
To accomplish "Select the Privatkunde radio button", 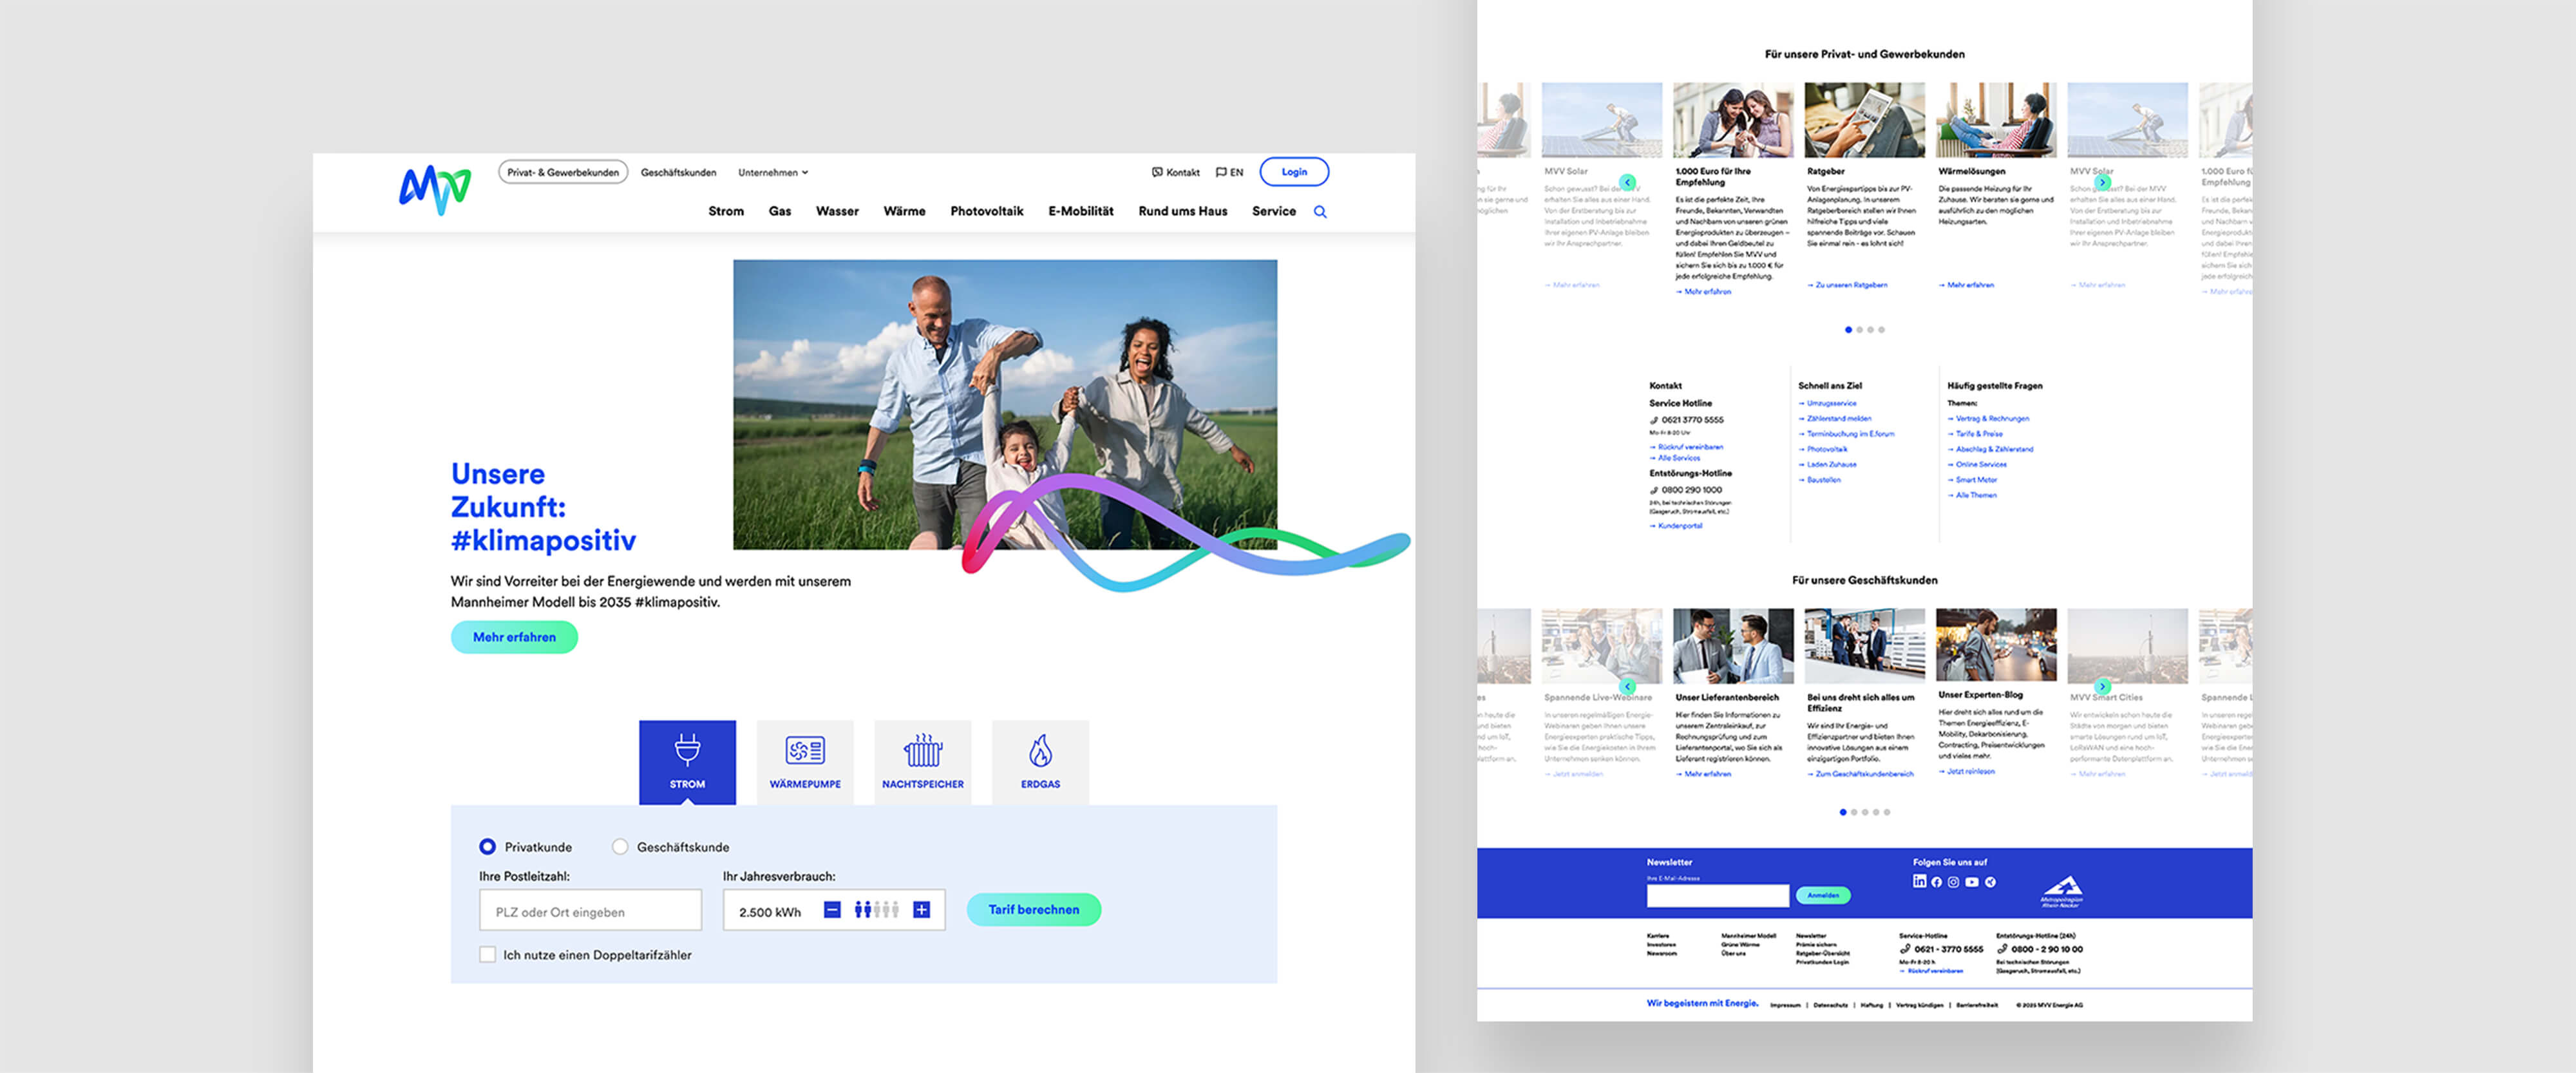I will click(487, 847).
